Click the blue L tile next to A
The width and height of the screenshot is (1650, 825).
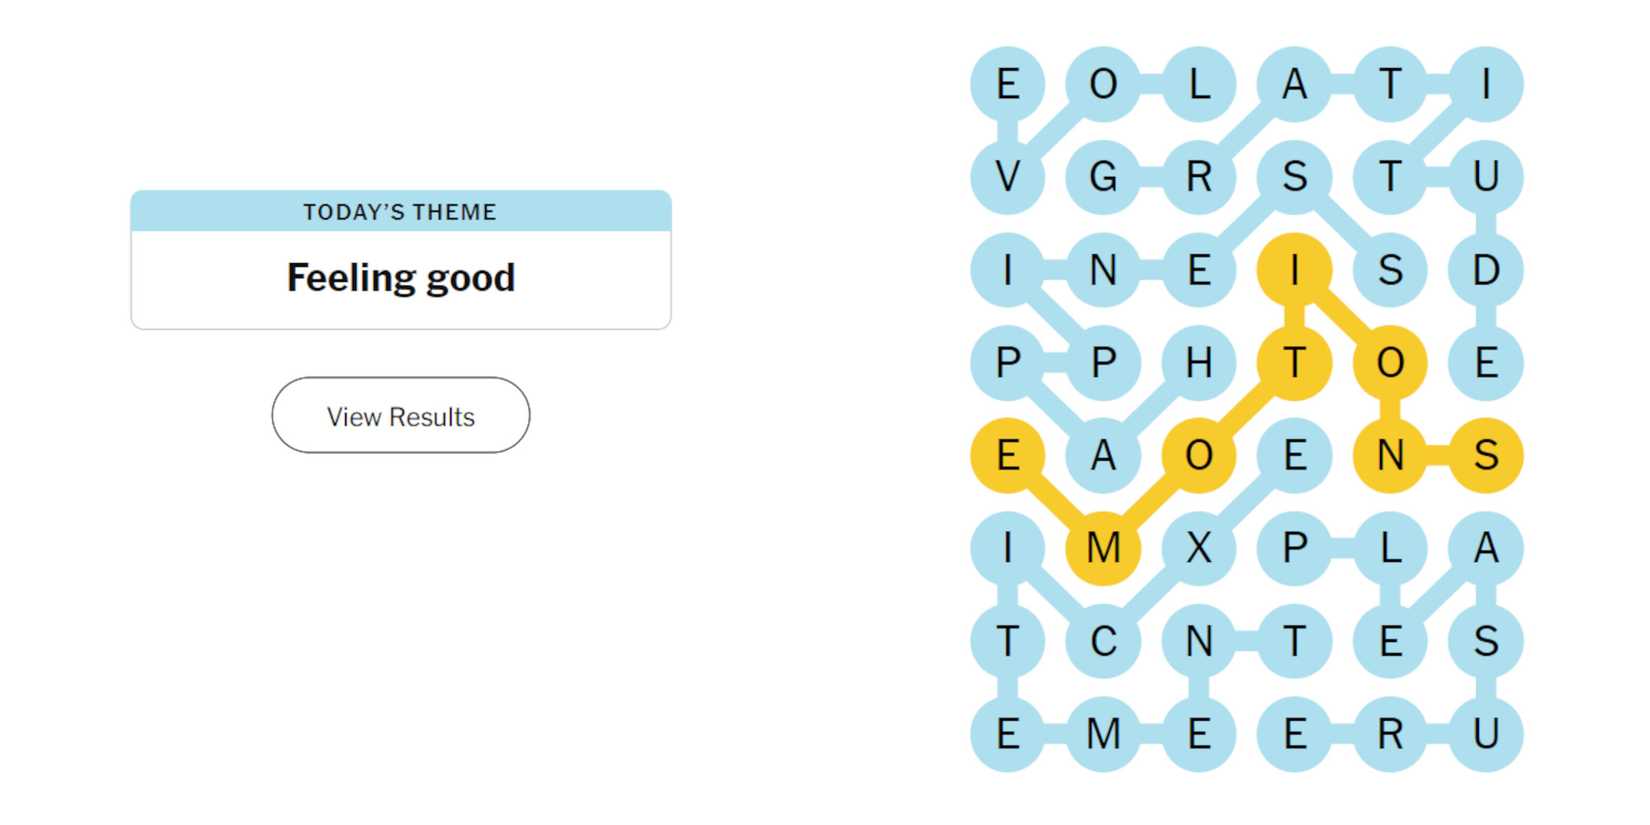pyautogui.click(x=1389, y=547)
